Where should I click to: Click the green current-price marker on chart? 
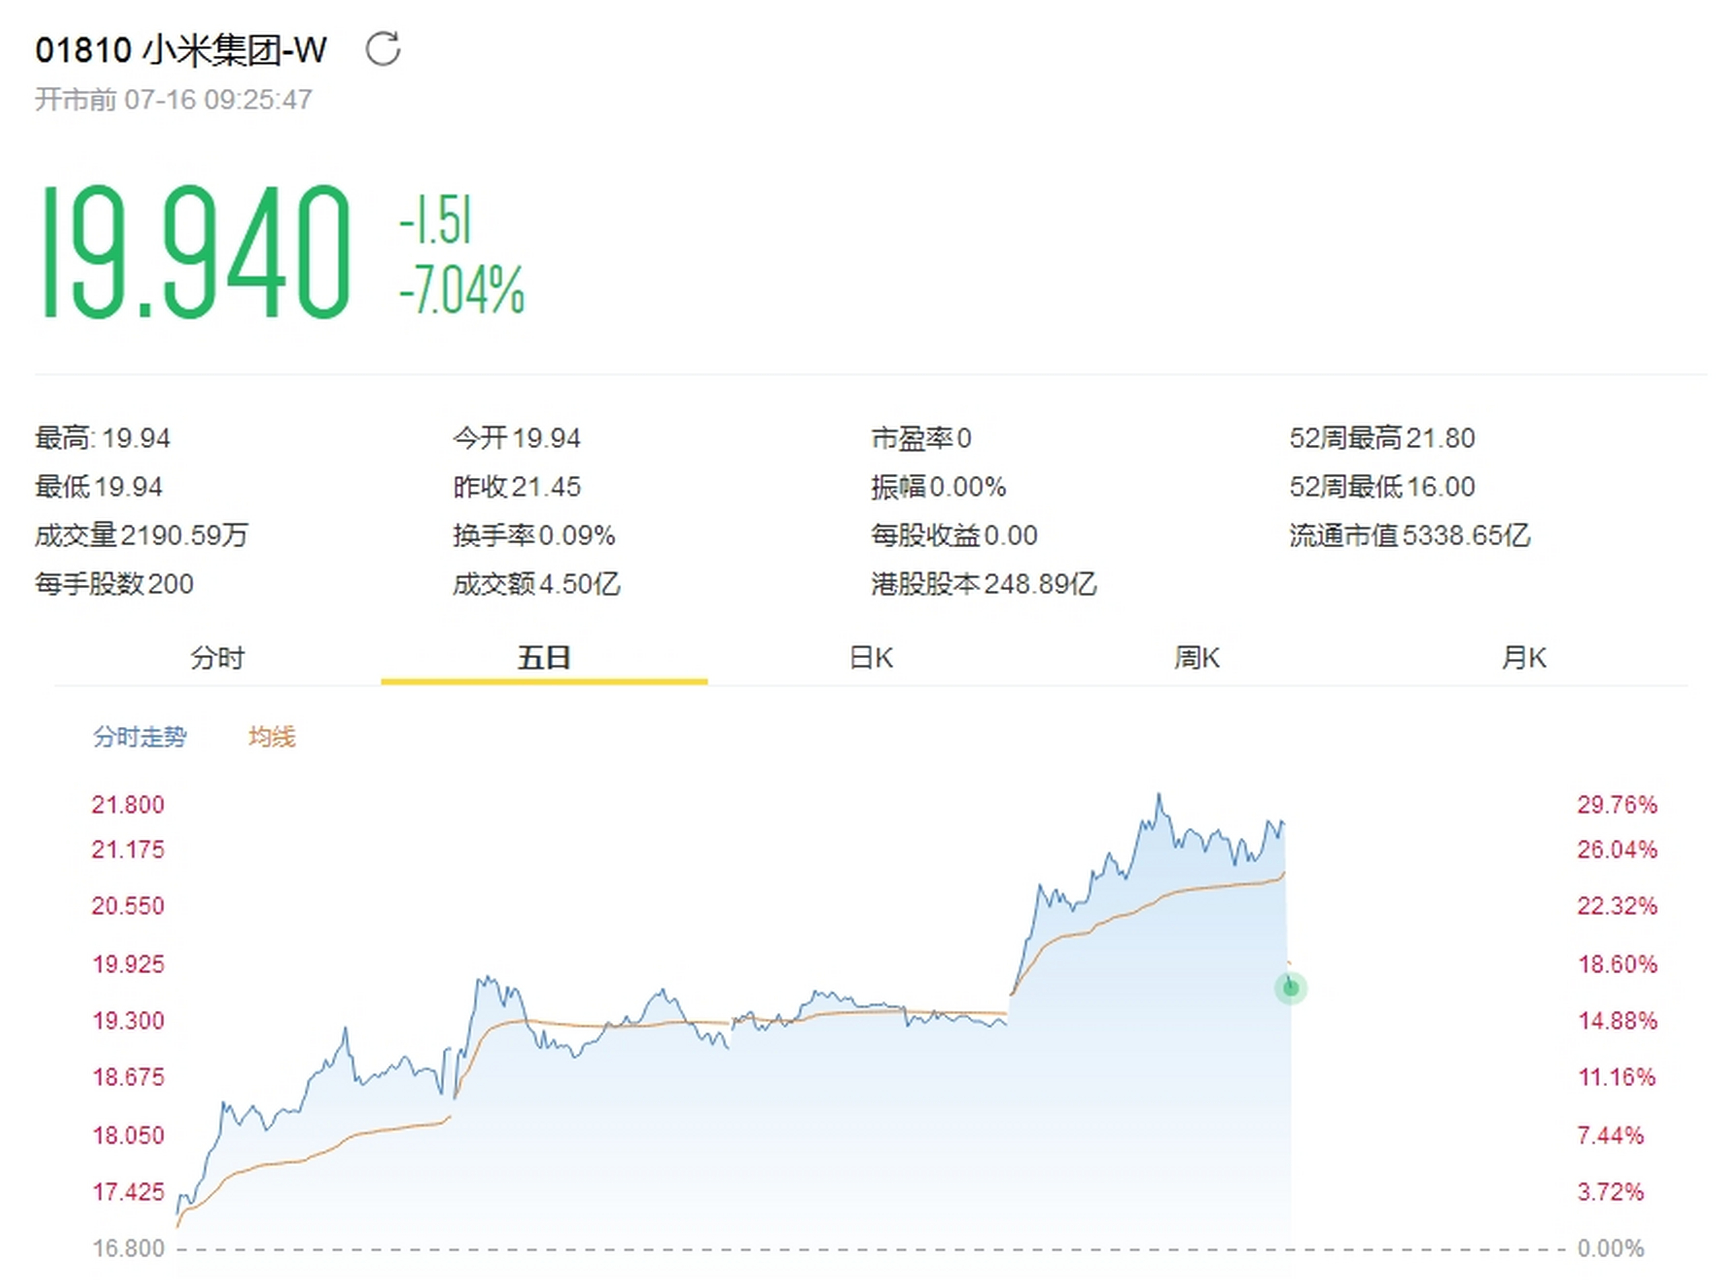[x=1291, y=988]
